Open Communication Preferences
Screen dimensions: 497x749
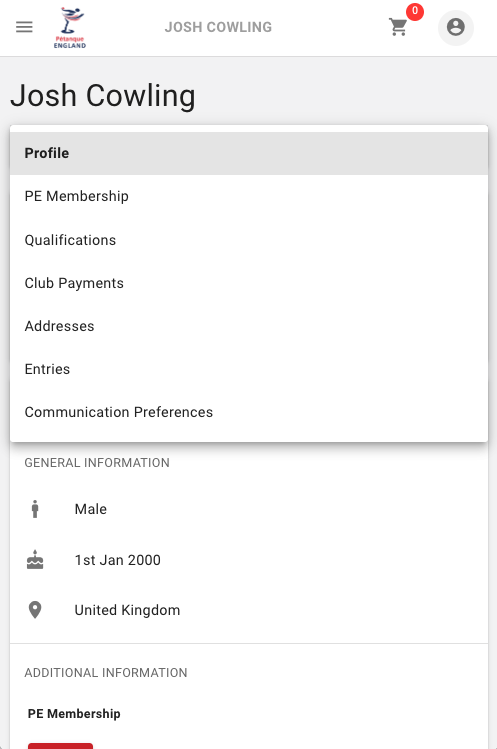249,412
